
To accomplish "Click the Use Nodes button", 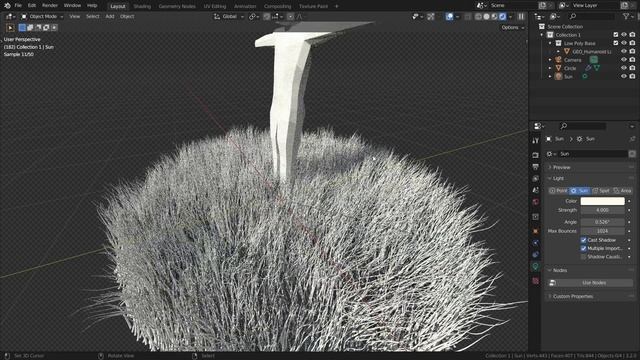I will pos(594,283).
